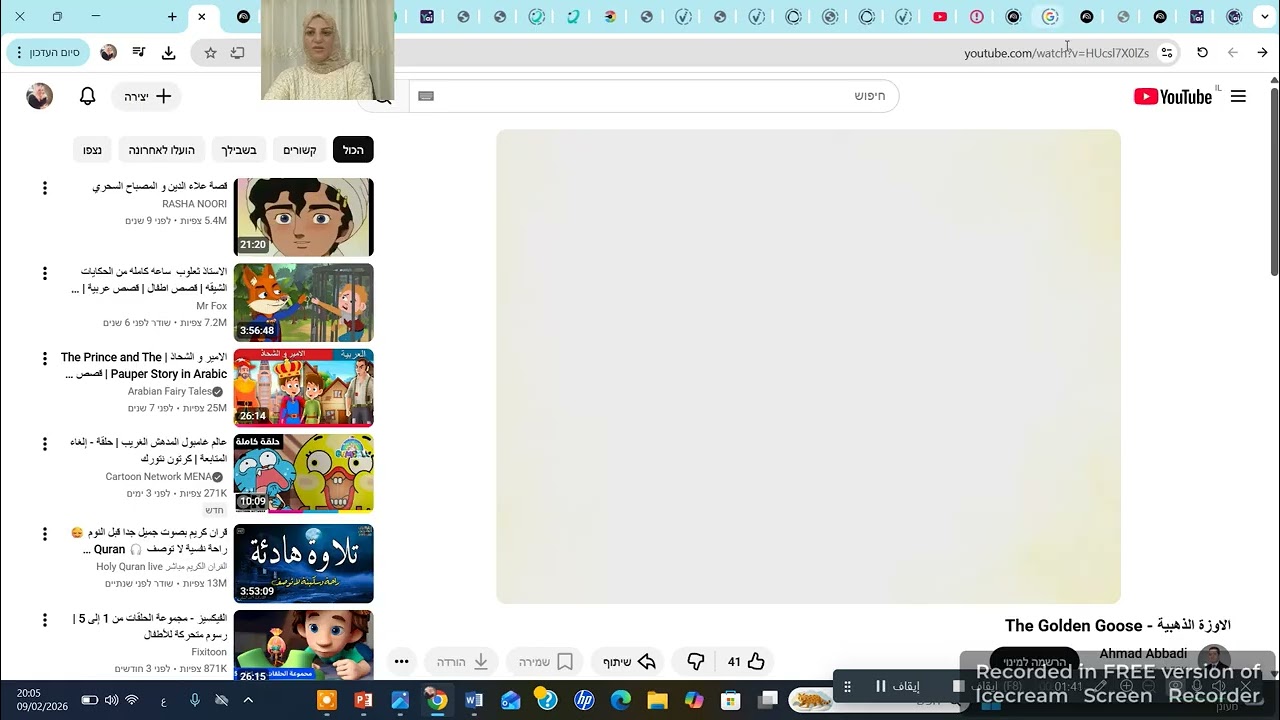Open Fixitoon episodes thumbnail 26:15
The image size is (1280, 720).
coord(304,646)
